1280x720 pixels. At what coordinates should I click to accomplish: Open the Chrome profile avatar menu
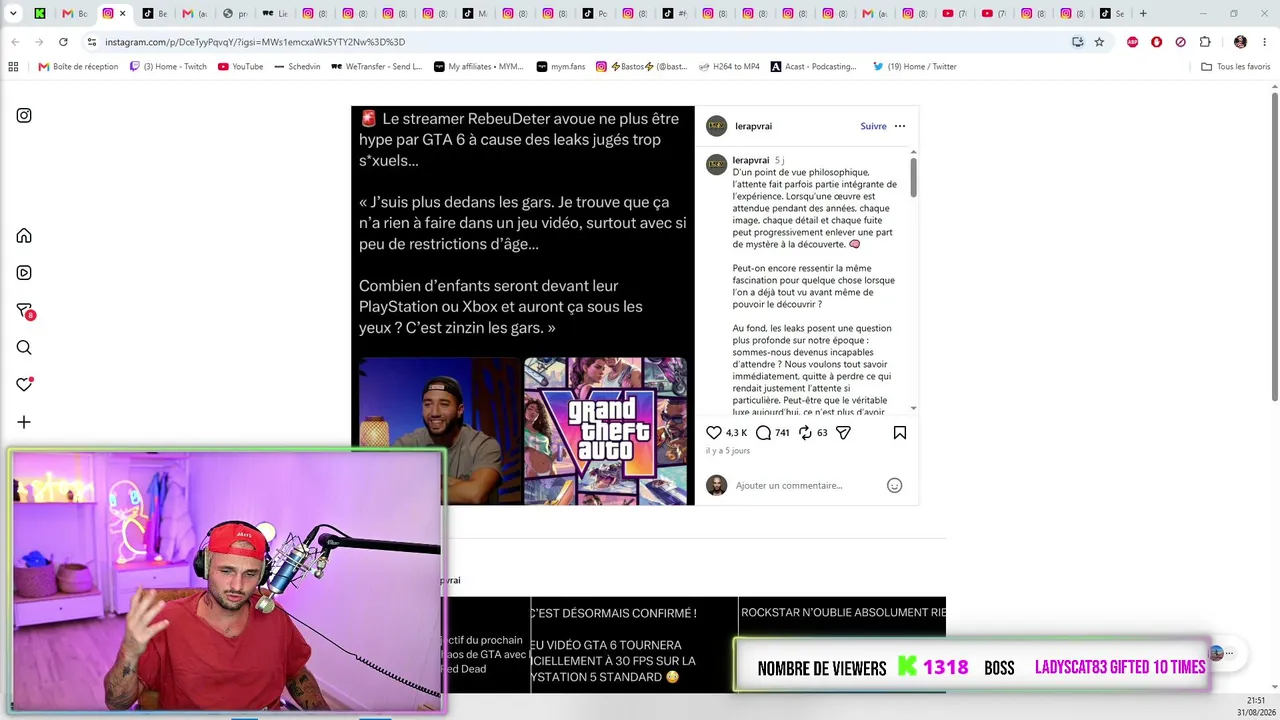click(1241, 42)
